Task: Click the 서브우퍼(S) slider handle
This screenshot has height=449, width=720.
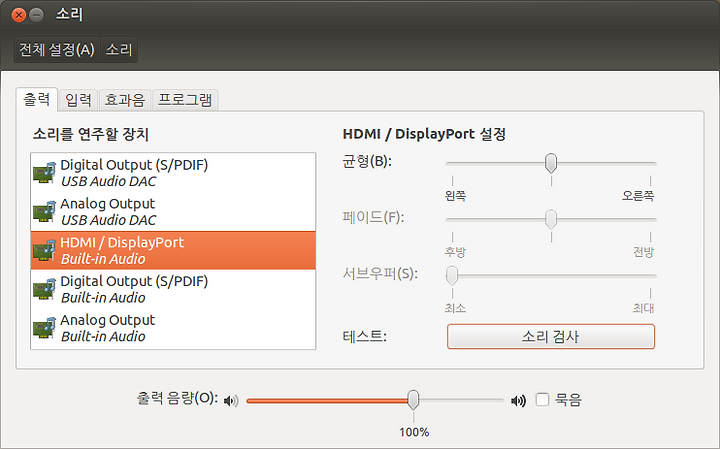Action: 452,276
